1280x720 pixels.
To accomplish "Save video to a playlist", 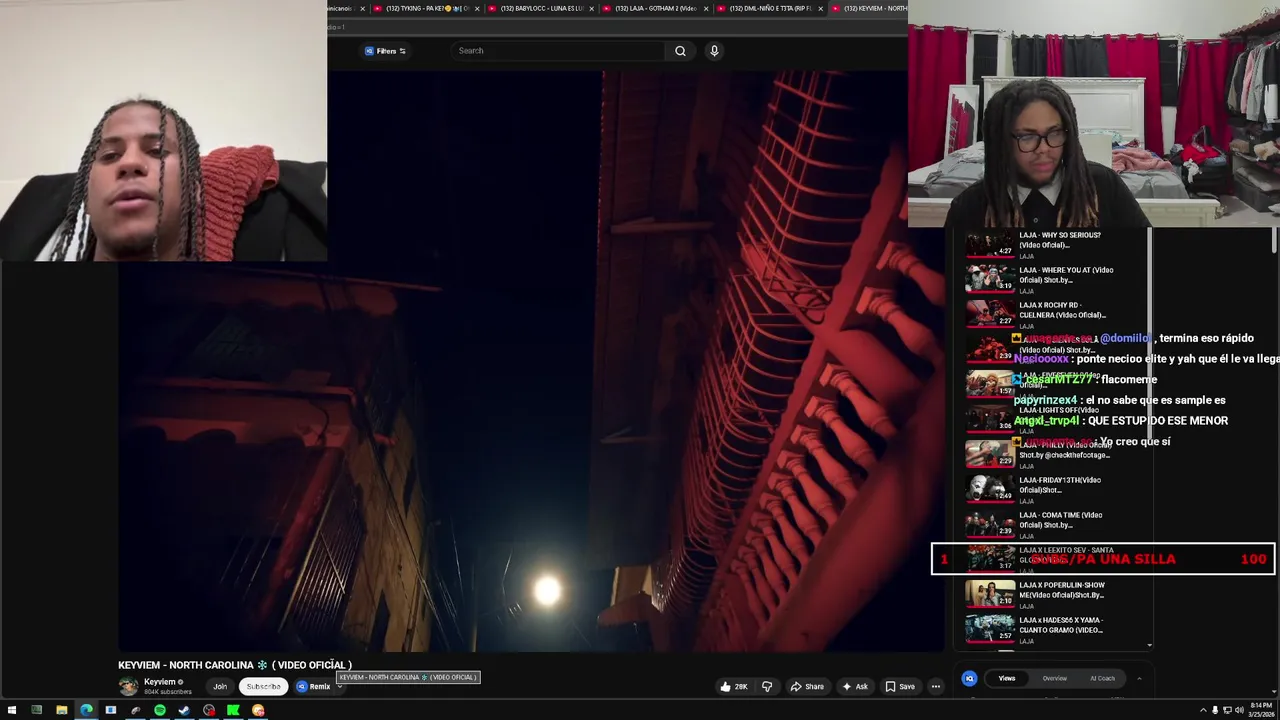I will (900, 686).
